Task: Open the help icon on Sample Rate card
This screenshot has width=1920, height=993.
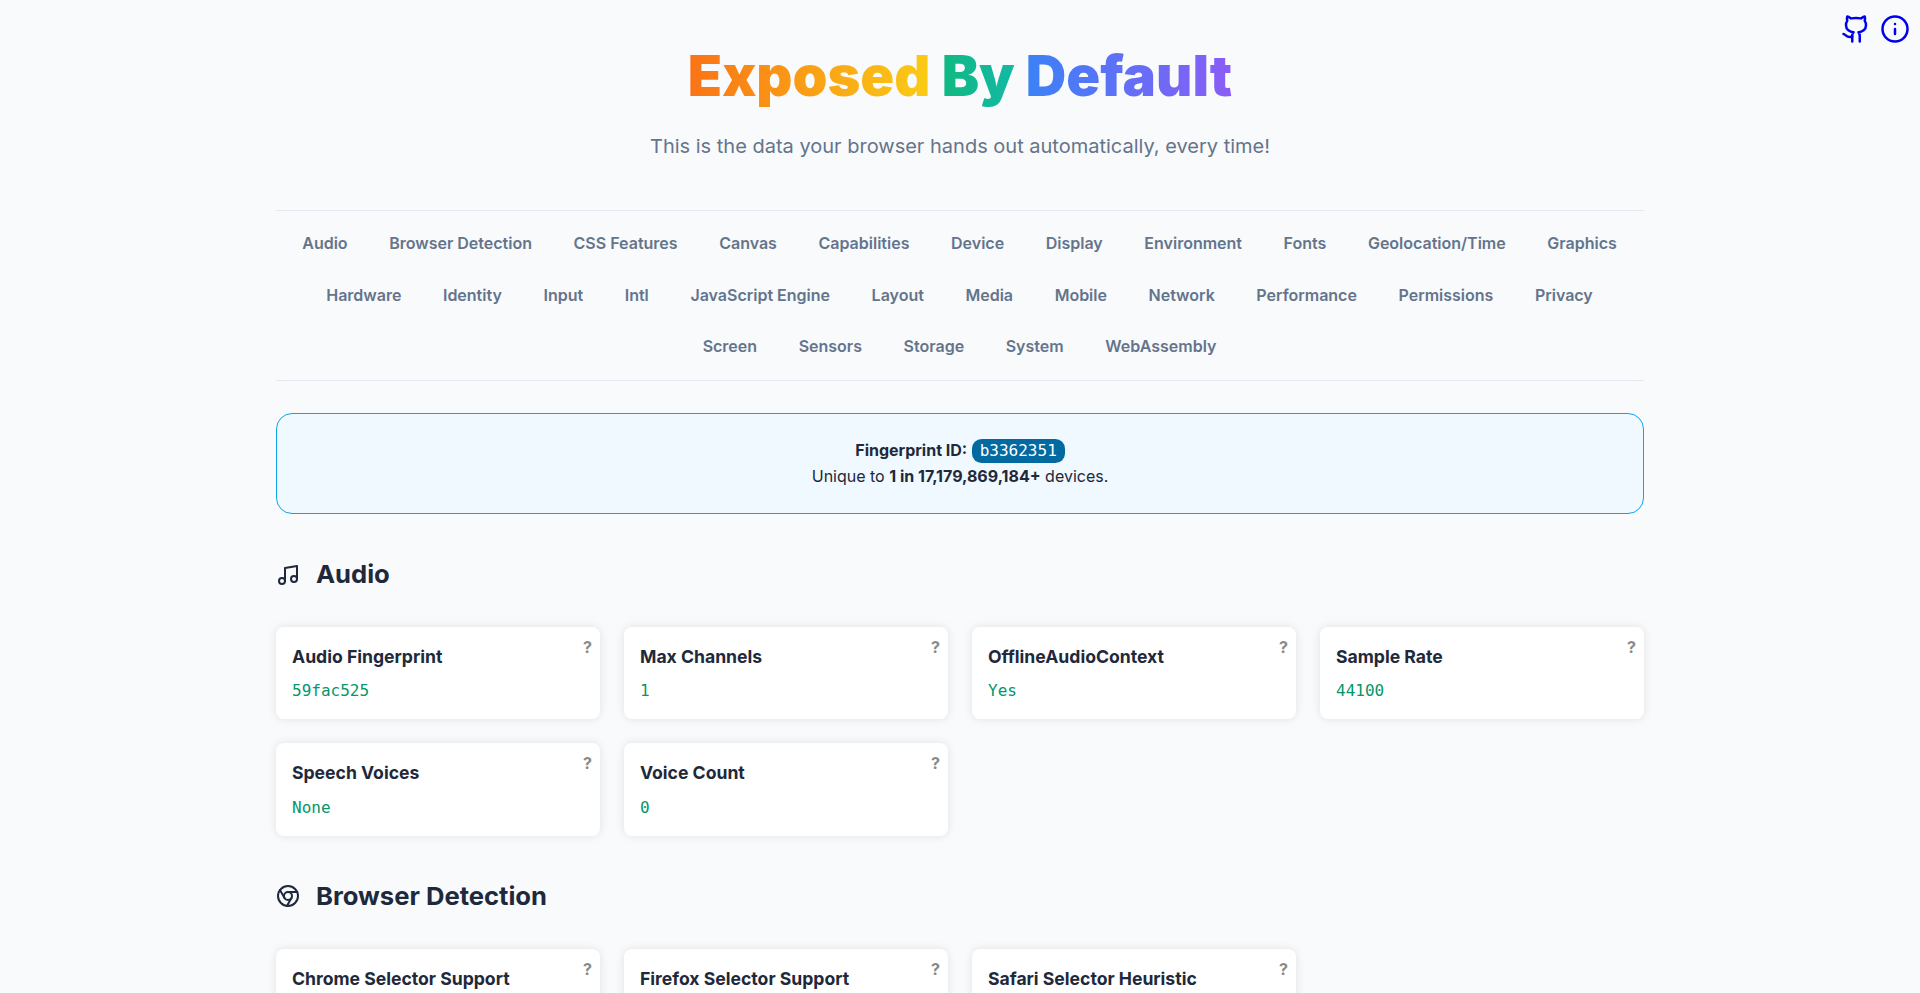Action: coord(1631,647)
